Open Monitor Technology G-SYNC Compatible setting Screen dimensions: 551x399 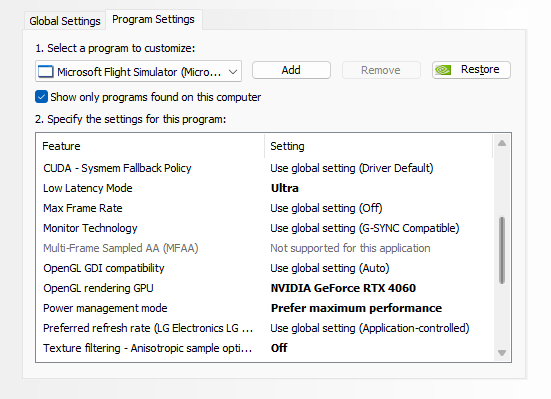click(365, 228)
